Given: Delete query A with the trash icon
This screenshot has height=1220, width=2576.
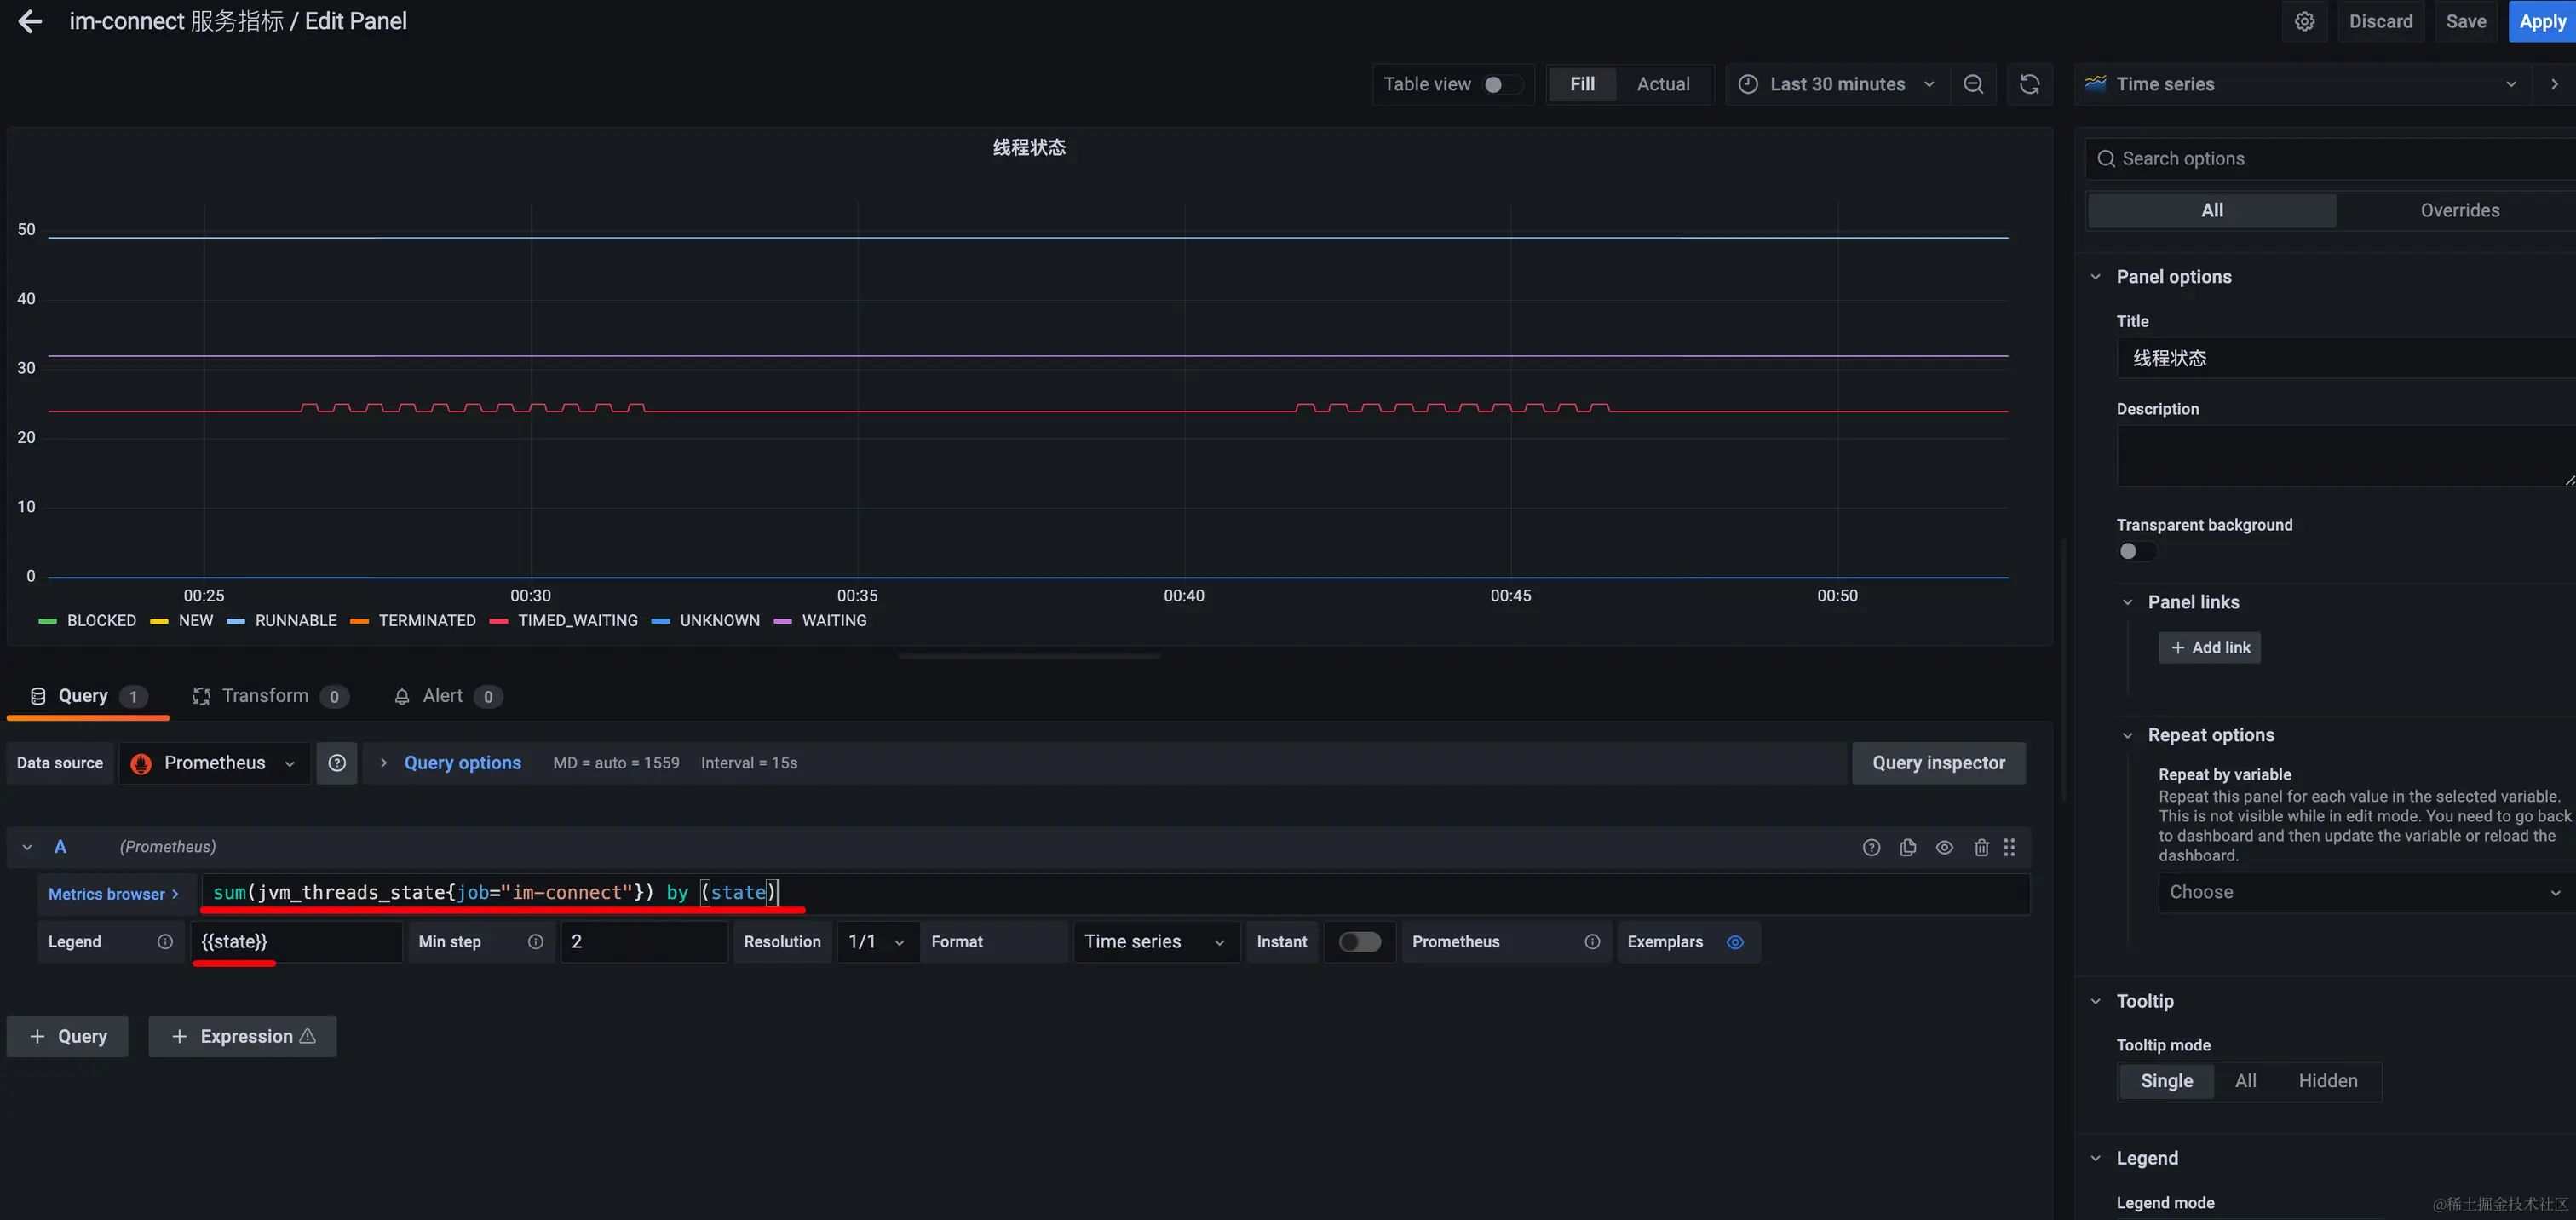Looking at the screenshot, I should 1981,847.
